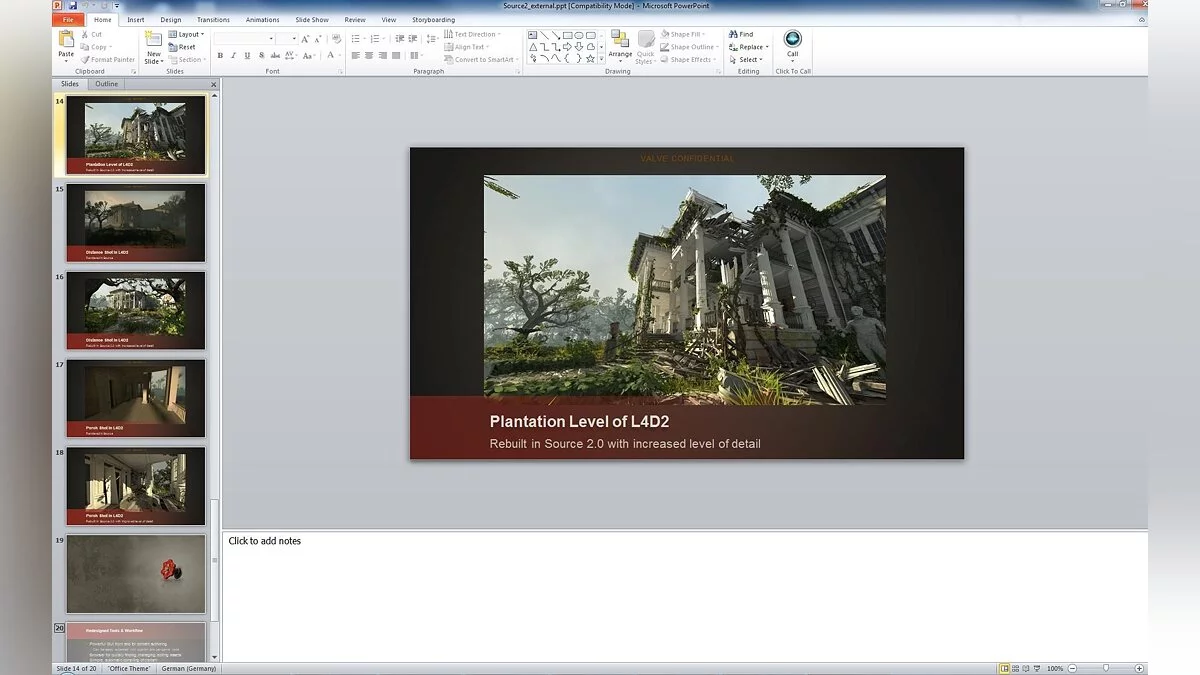This screenshot has width=1200, height=675.
Task: Switch to Slide Sorter view icon
Action: [1016, 668]
